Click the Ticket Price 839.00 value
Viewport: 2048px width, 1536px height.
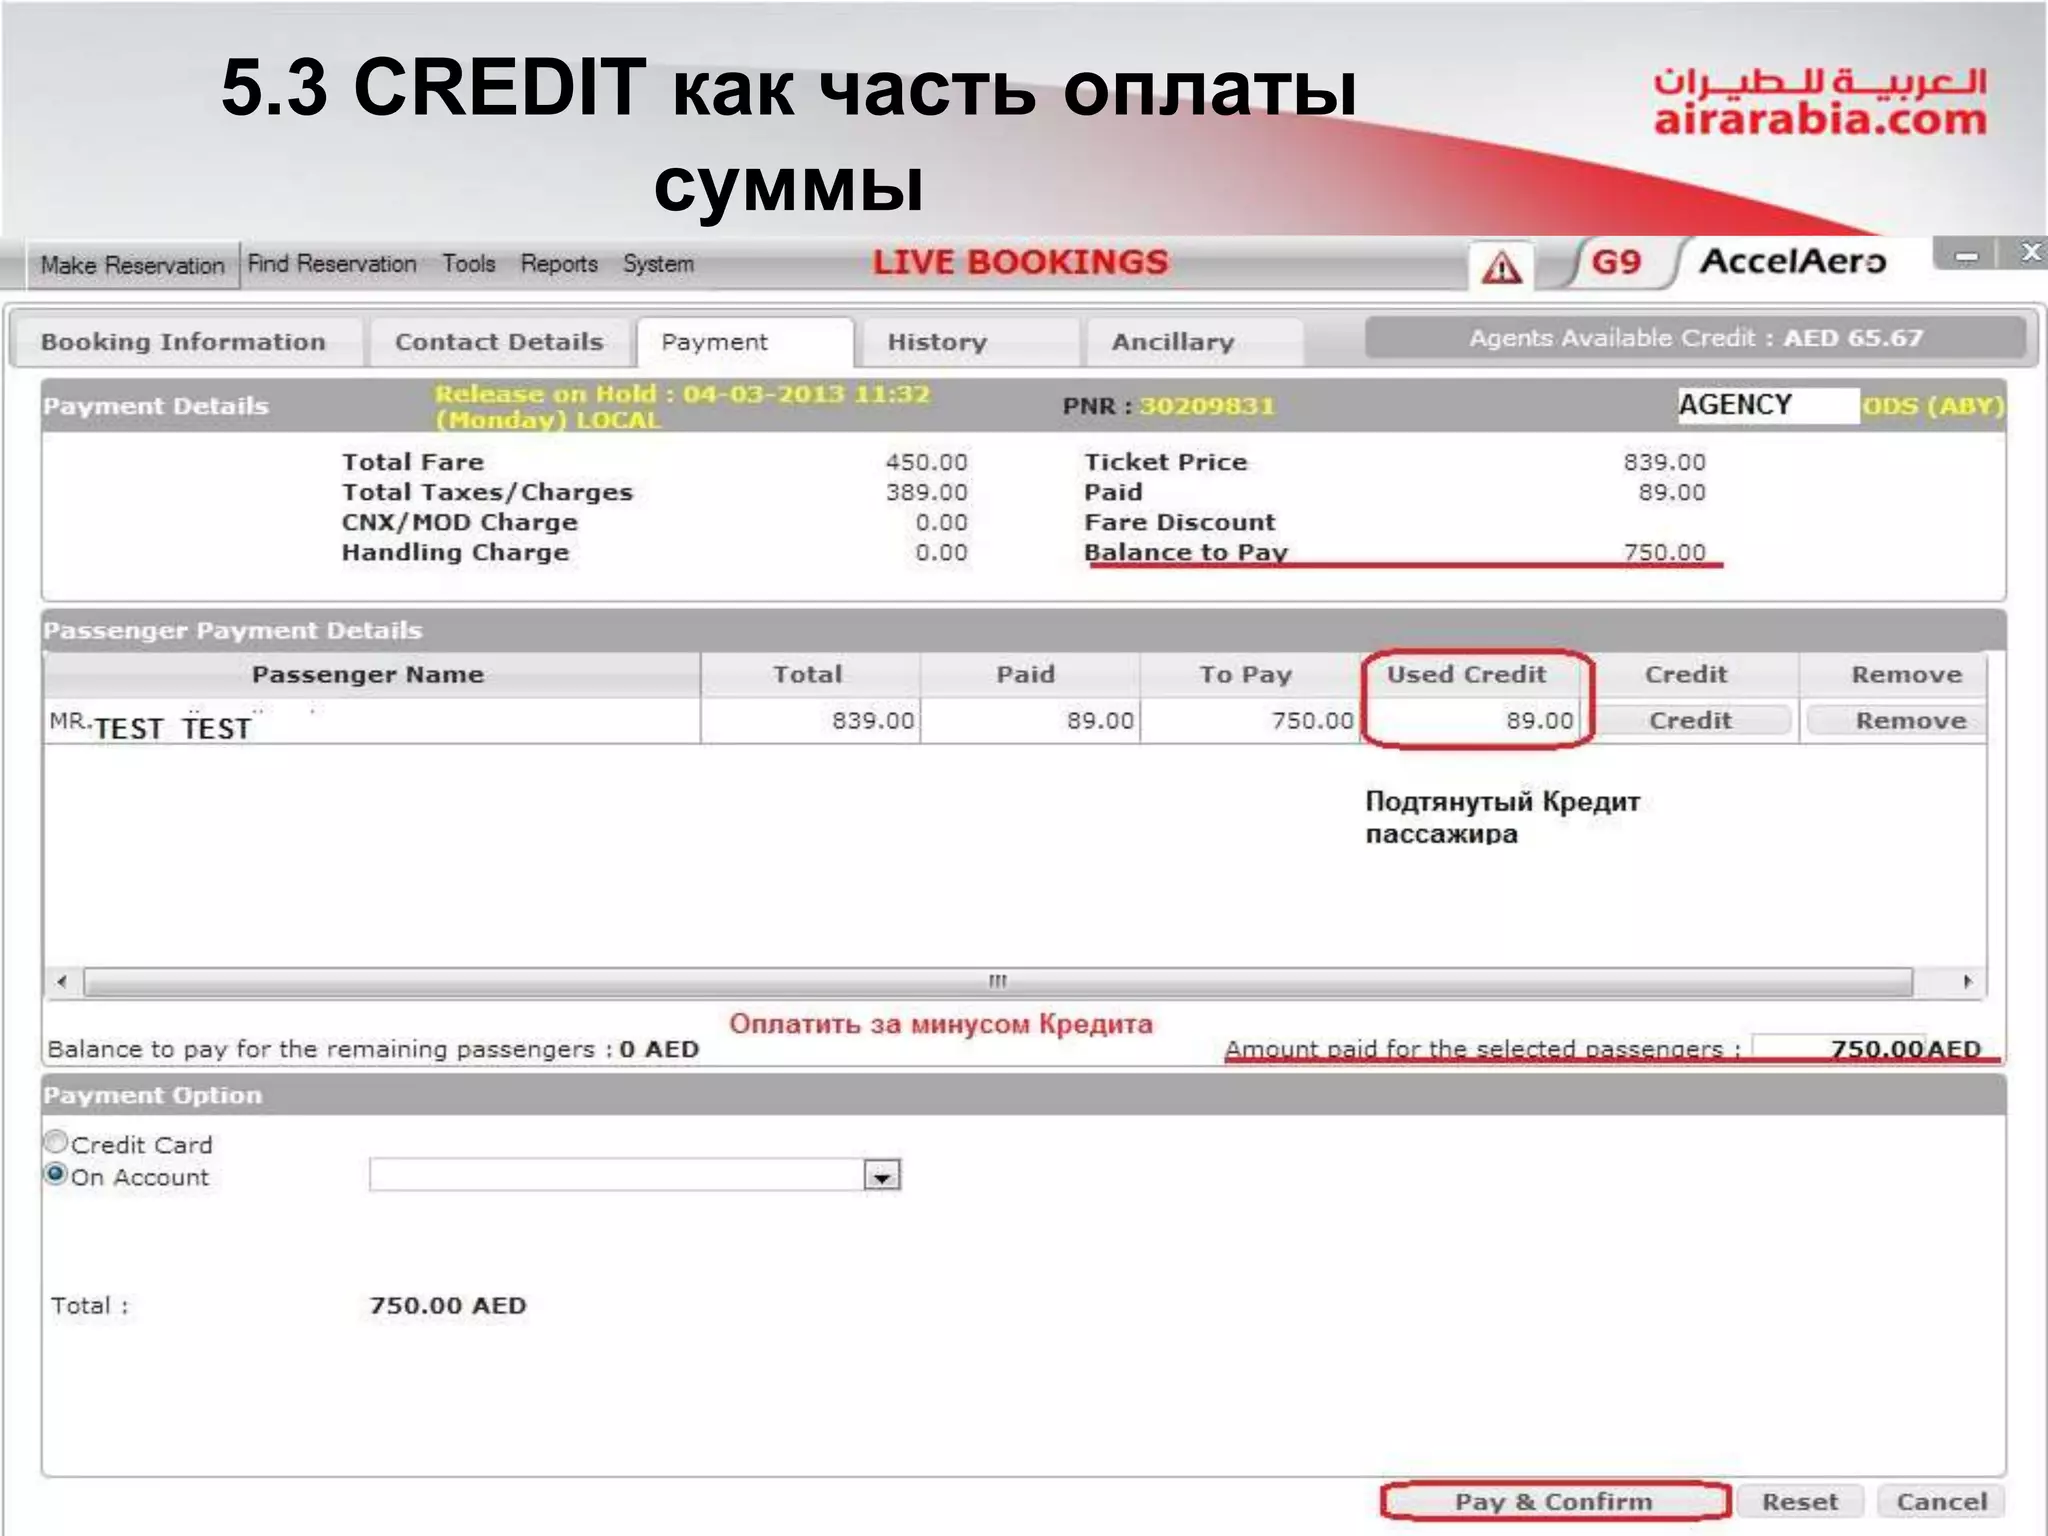(1664, 462)
